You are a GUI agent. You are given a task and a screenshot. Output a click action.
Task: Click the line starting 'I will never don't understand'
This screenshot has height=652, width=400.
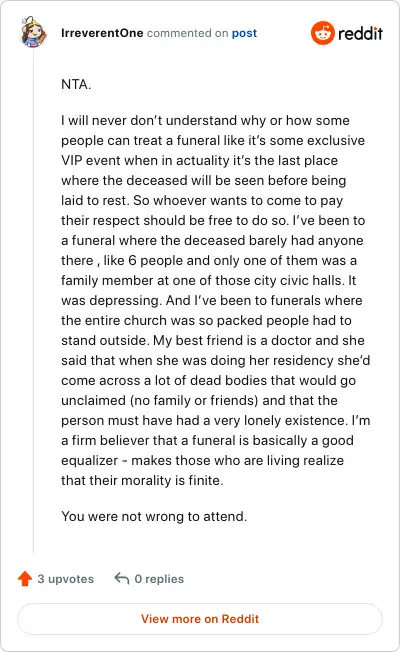(205, 121)
